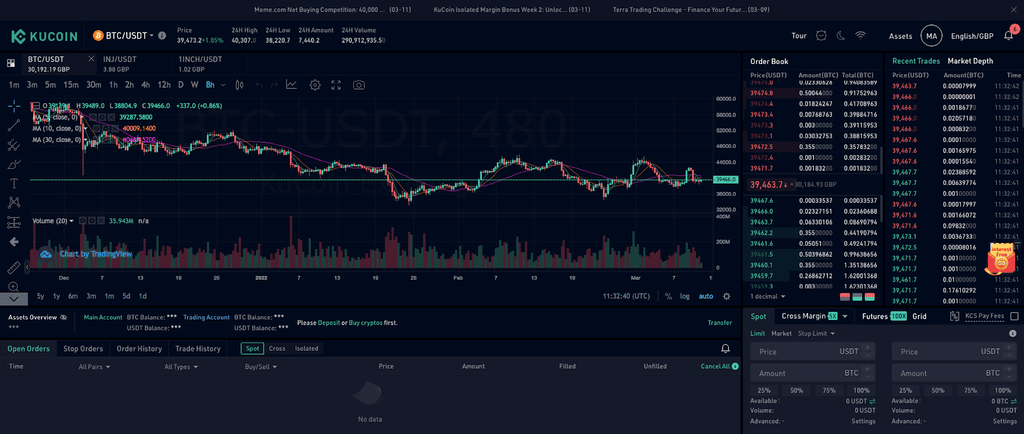The width and height of the screenshot is (1024, 434).
Task: Close the BTC/USDT chart tab
Action: (91, 59)
